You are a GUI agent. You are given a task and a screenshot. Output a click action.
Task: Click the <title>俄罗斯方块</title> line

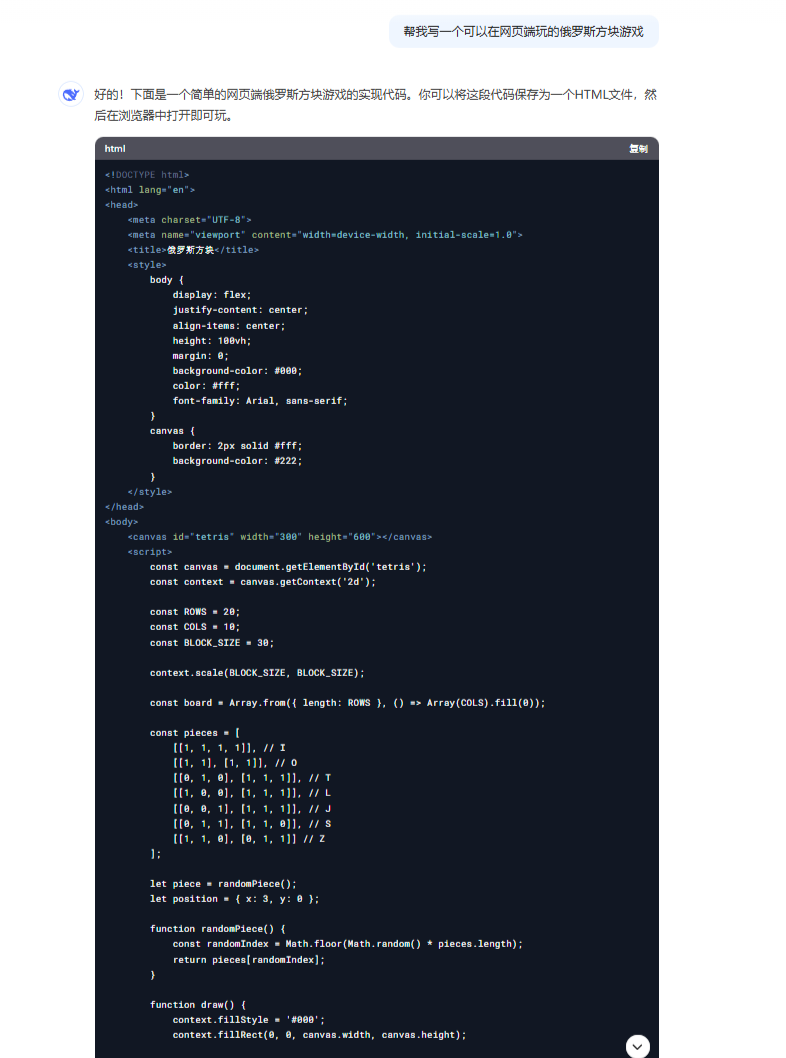(193, 250)
